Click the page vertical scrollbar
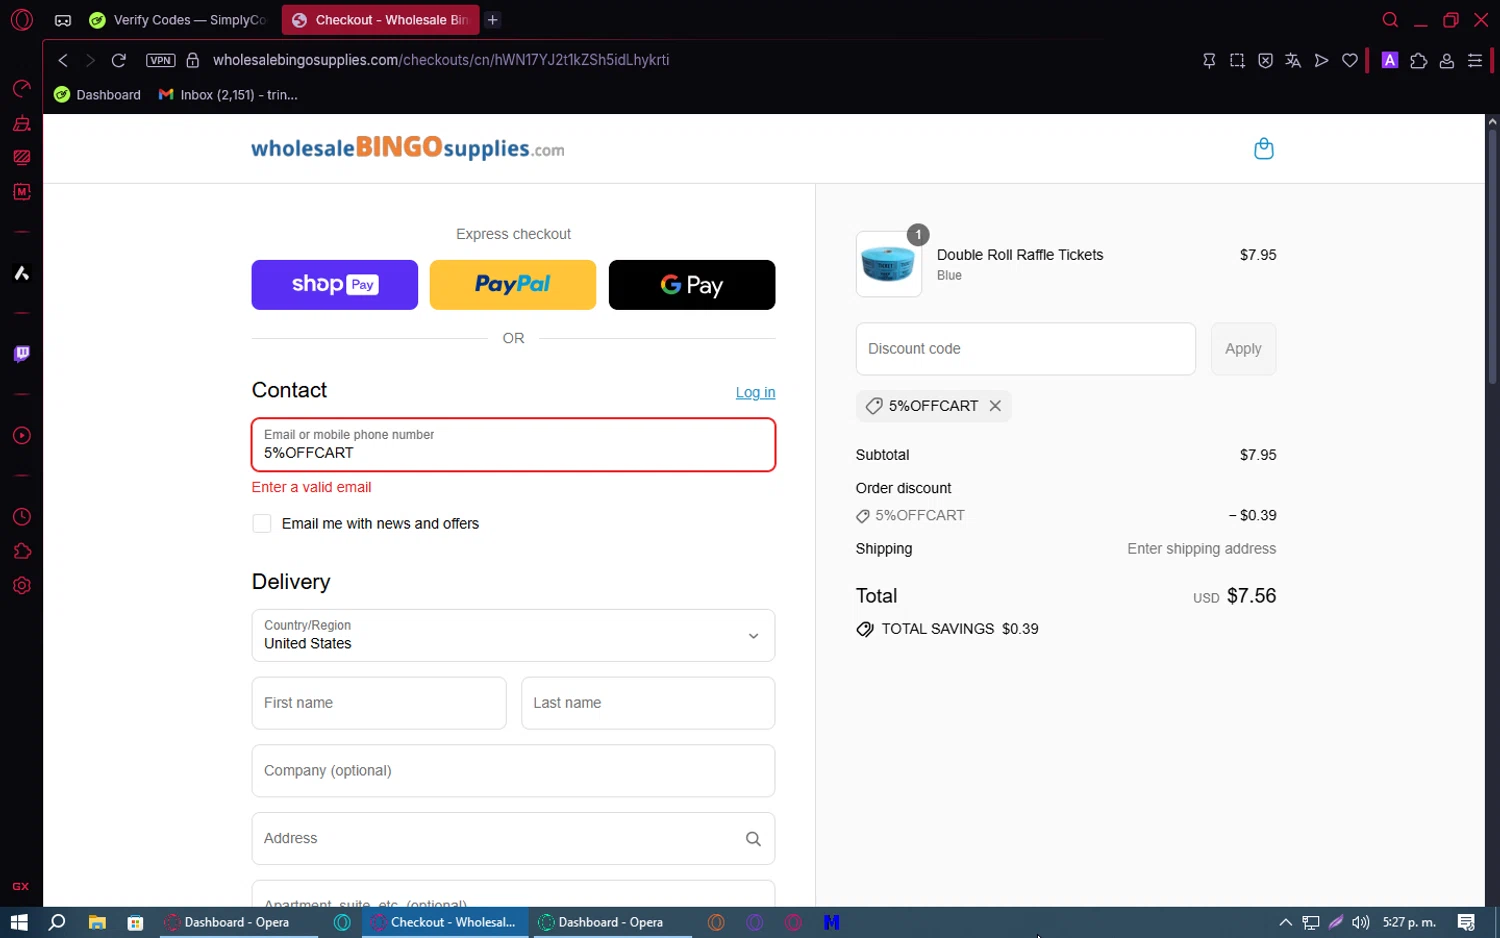 pos(1492,257)
